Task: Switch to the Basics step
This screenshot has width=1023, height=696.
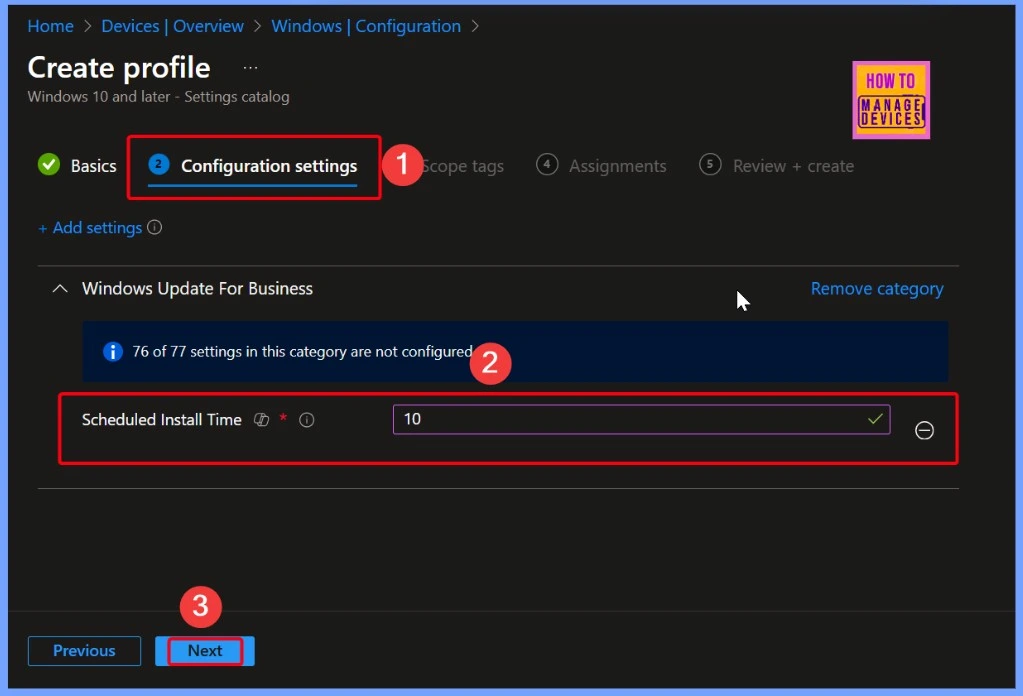Action: pos(77,166)
